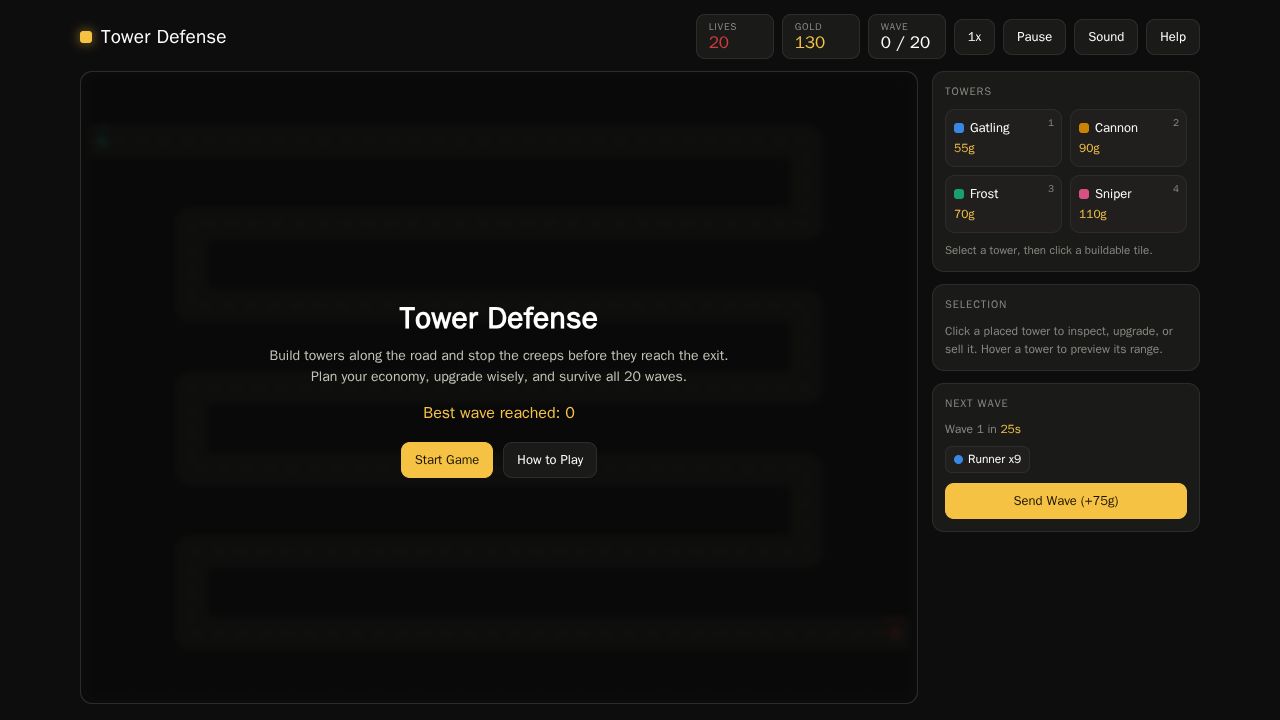Click the Lives counter showing 20

pyautogui.click(x=735, y=37)
